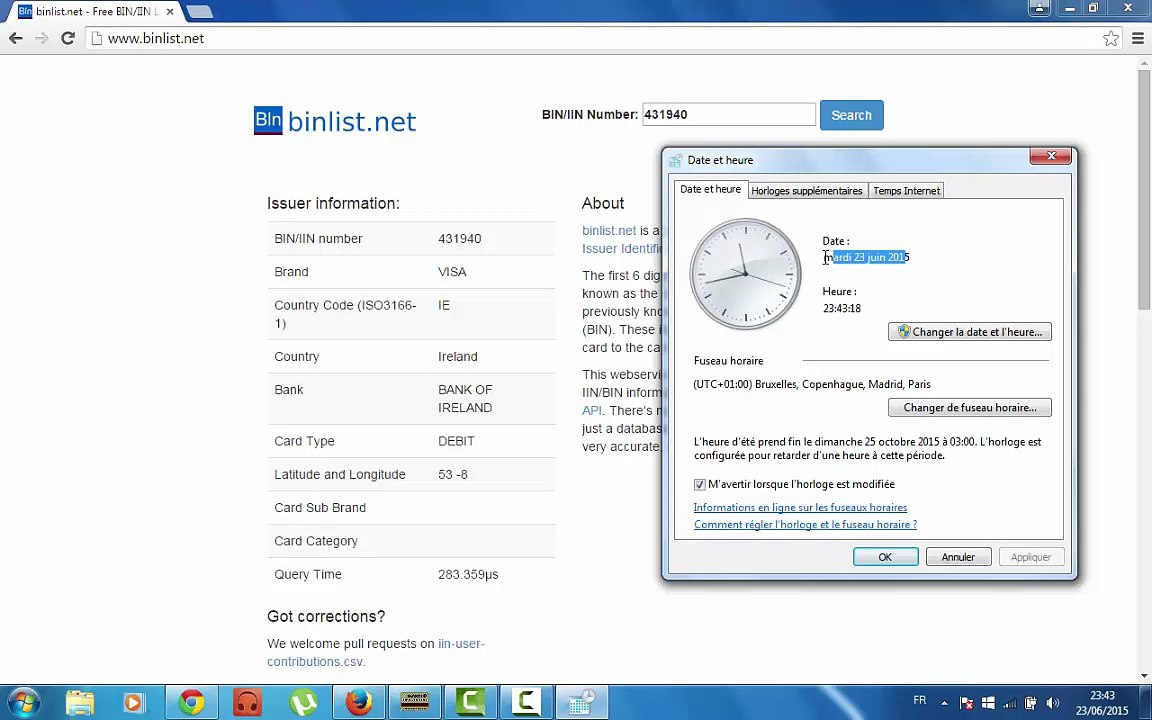Click Changer de fuseau horaire button
The height and width of the screenshot is (720, 1152).
[x=970, y=408]
